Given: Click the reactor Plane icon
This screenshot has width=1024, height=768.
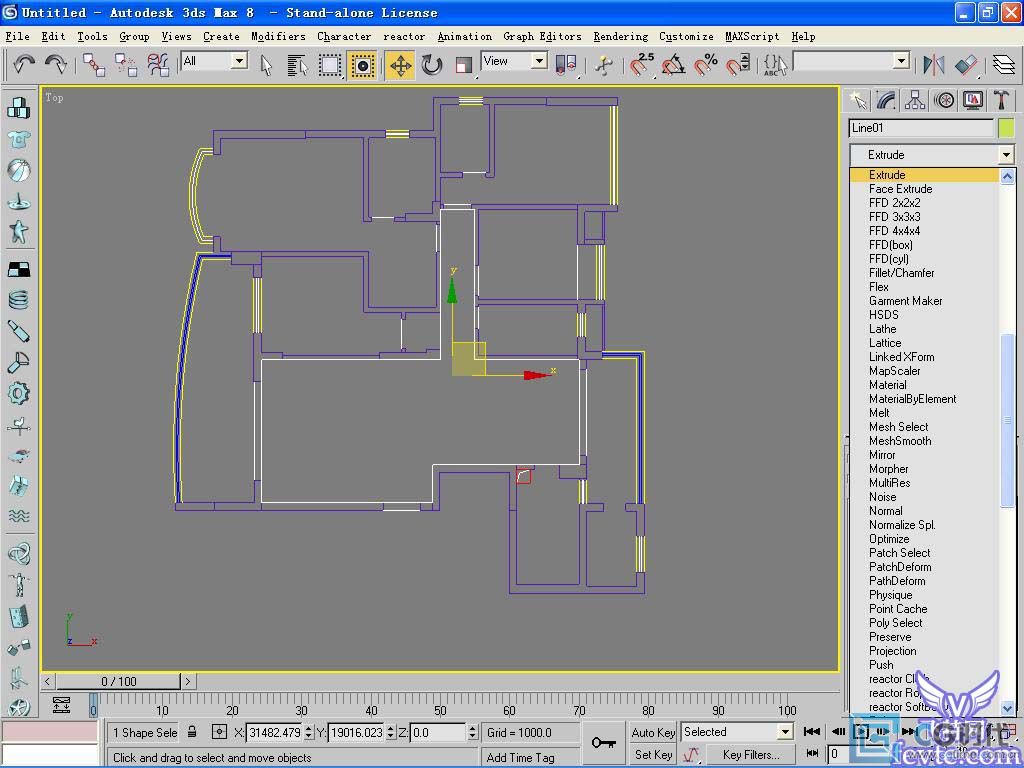Looking at the screenshot, I should 19,268.
